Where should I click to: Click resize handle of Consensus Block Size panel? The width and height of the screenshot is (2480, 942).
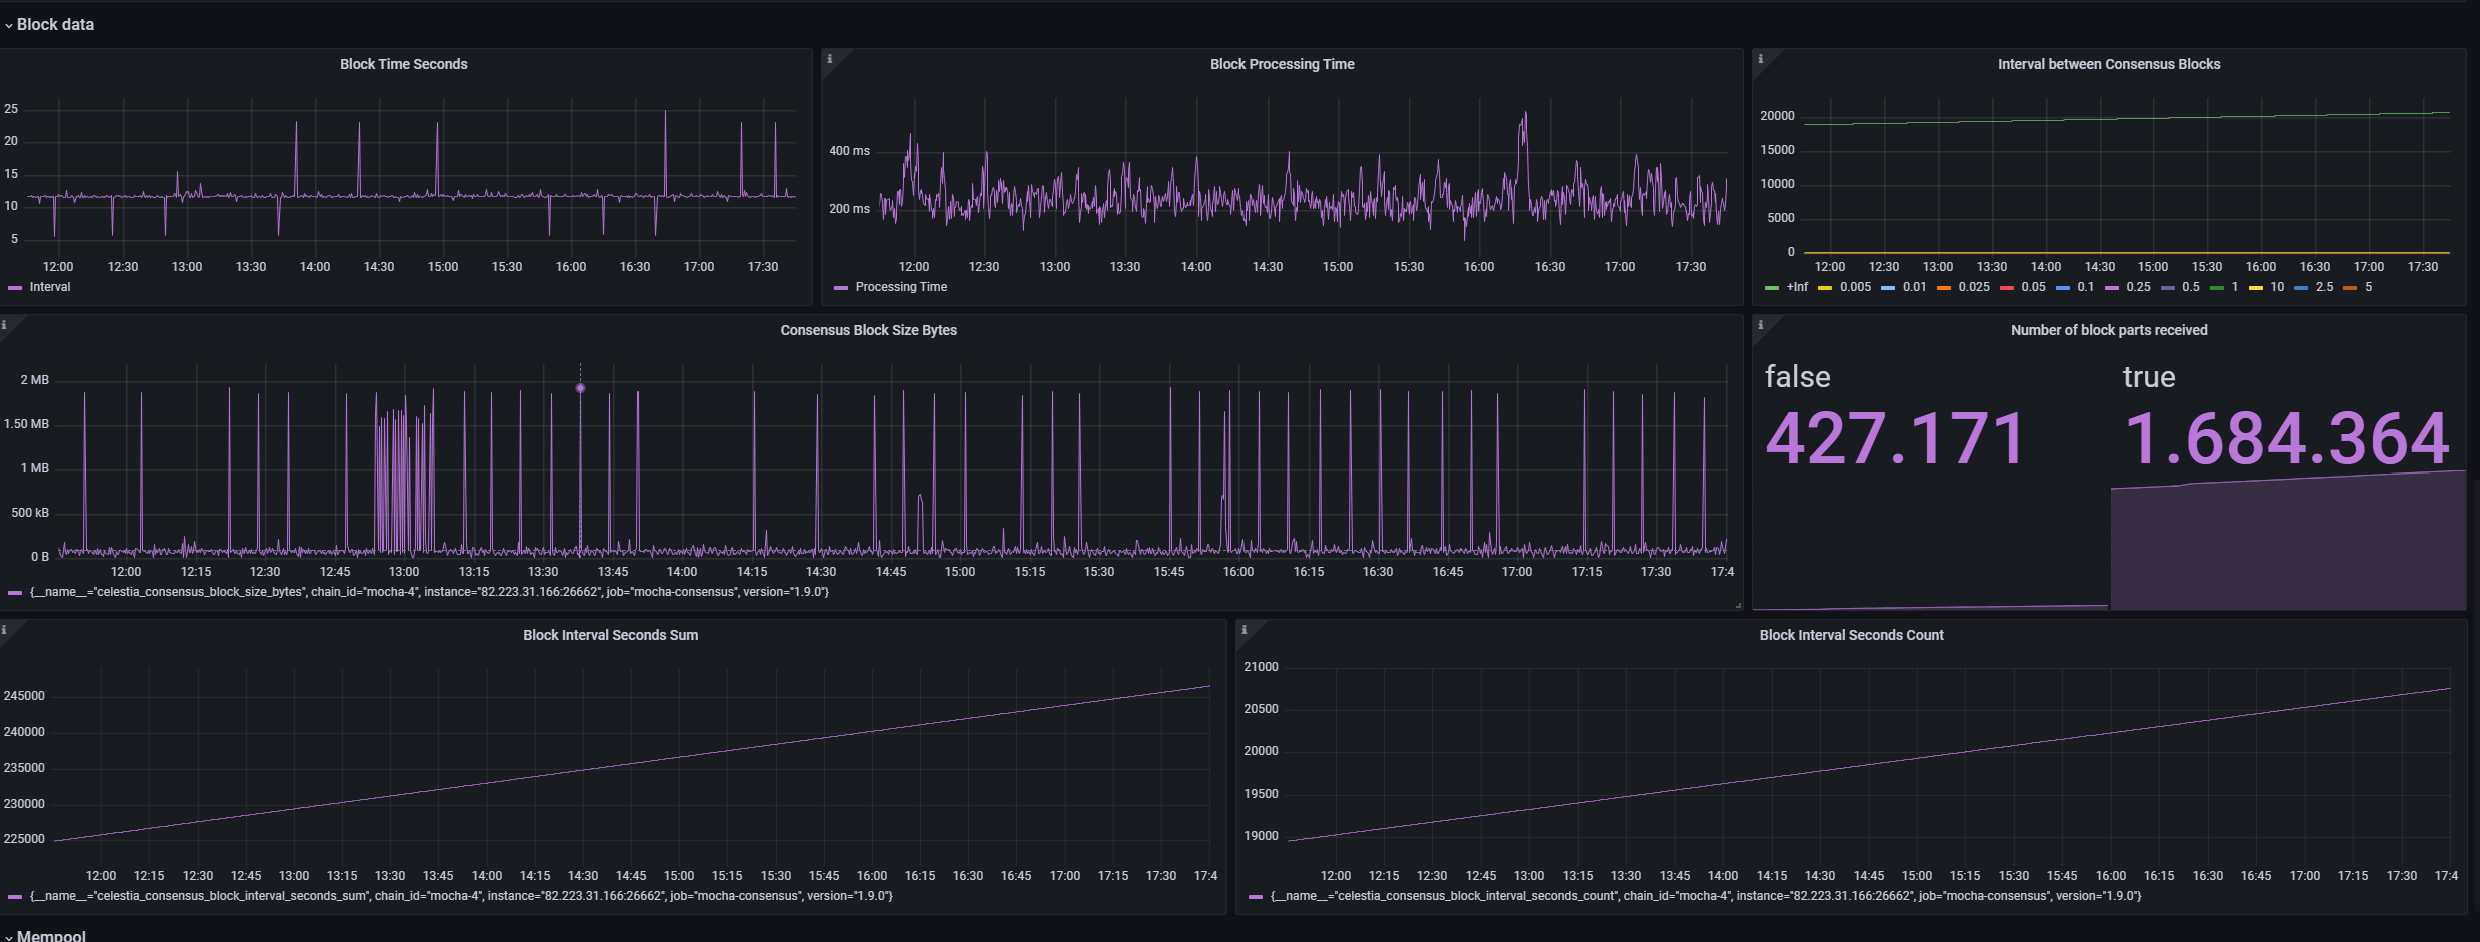tap(1738, 605)
